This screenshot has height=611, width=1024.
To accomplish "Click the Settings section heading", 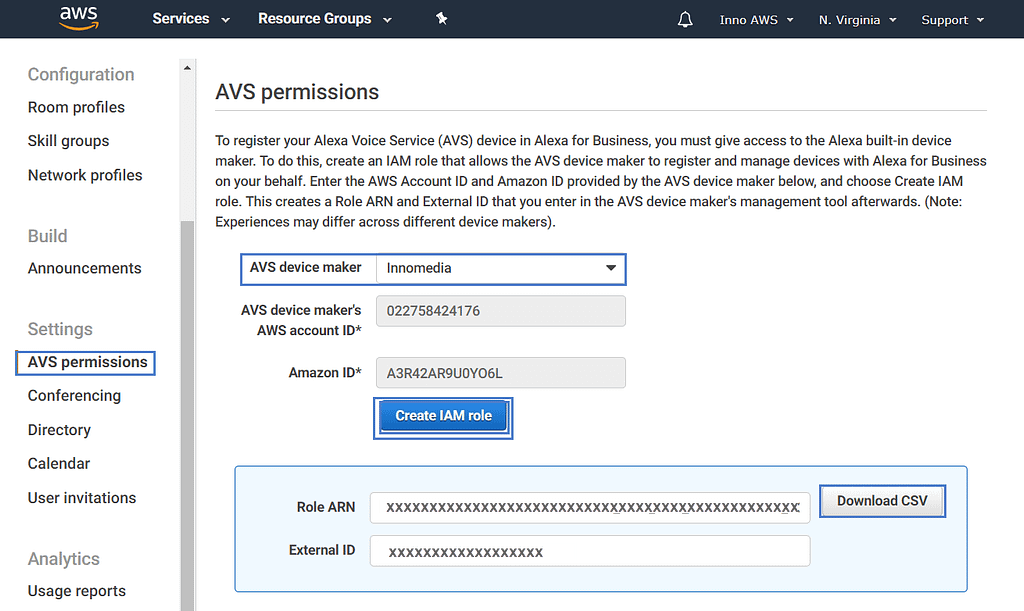I will (60, 329).
